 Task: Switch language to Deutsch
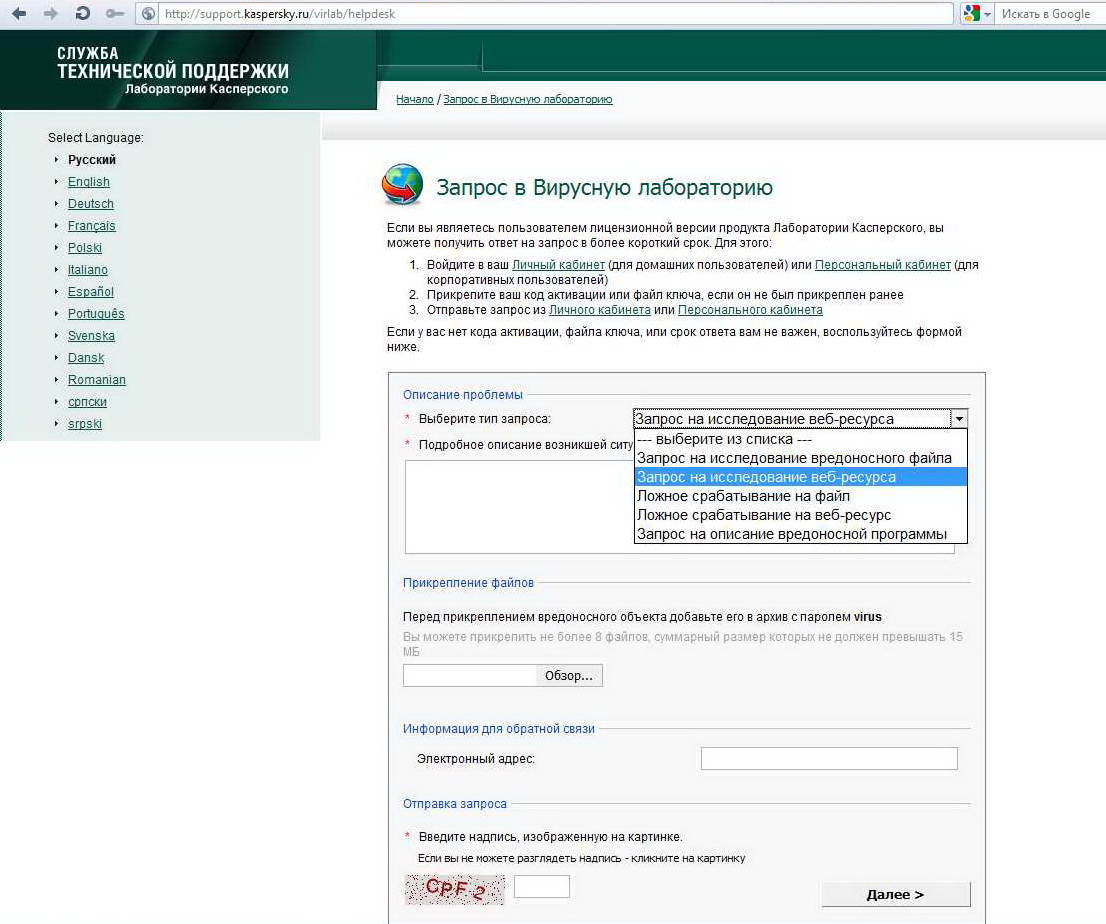pos(90,204)
